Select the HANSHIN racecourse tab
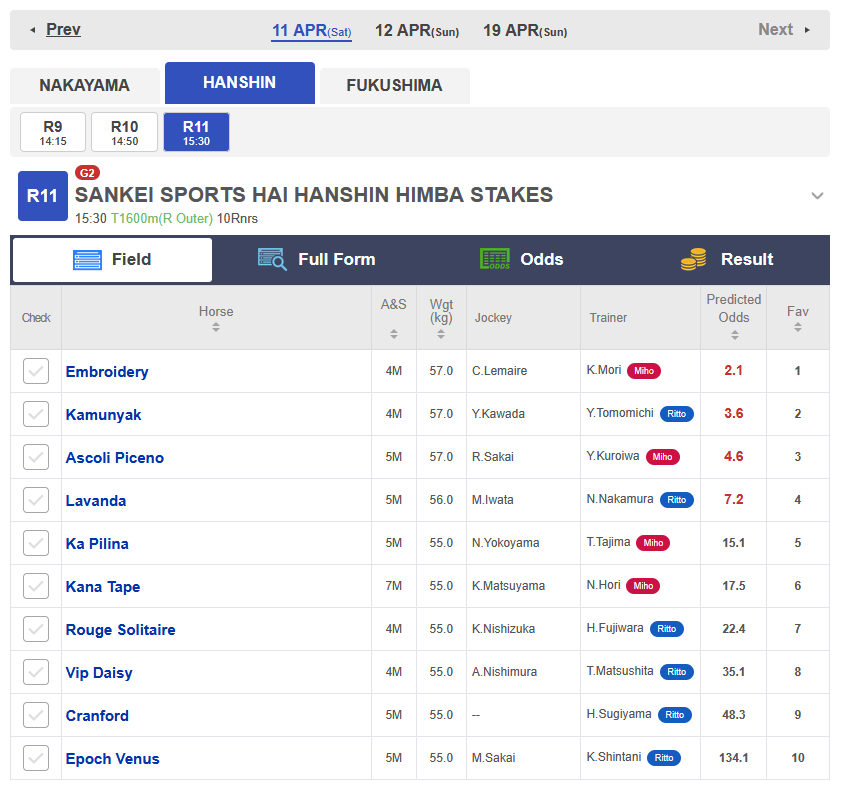This screenshot has height=788, width=844. pyautogui.click(x=240, y=83)
